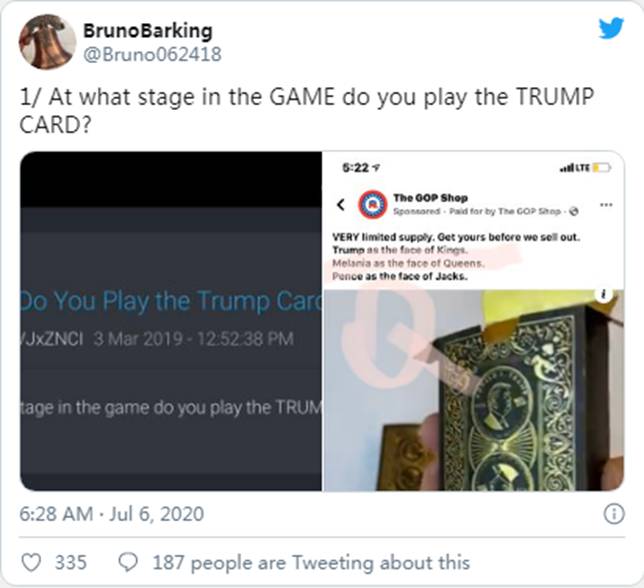Click the tweet text about the TRUMP CARD
This screenshot has width=644, height=588.
tap(307, 110)
